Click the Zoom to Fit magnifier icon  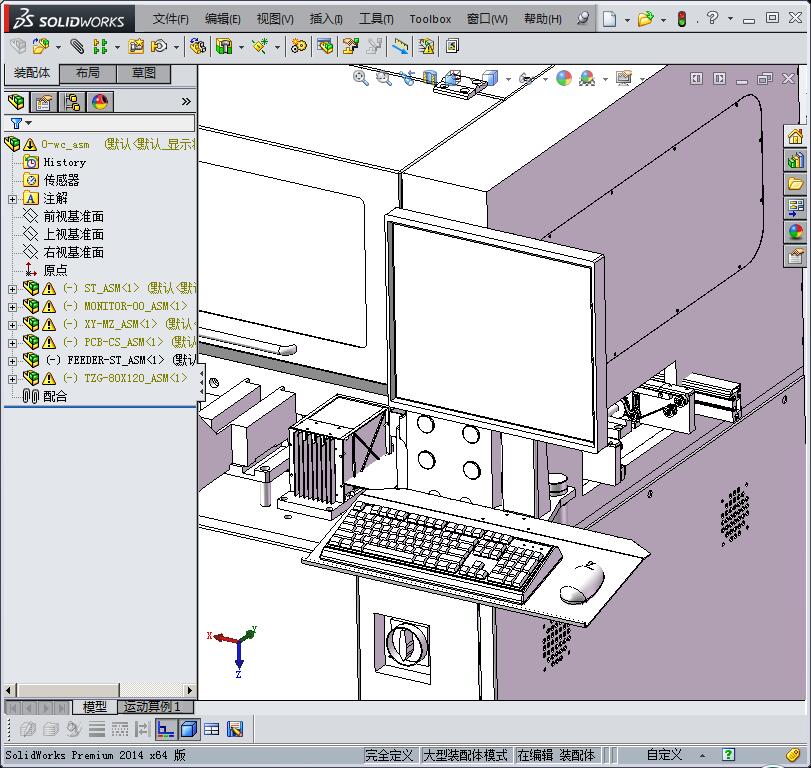(x=361, y=78)
